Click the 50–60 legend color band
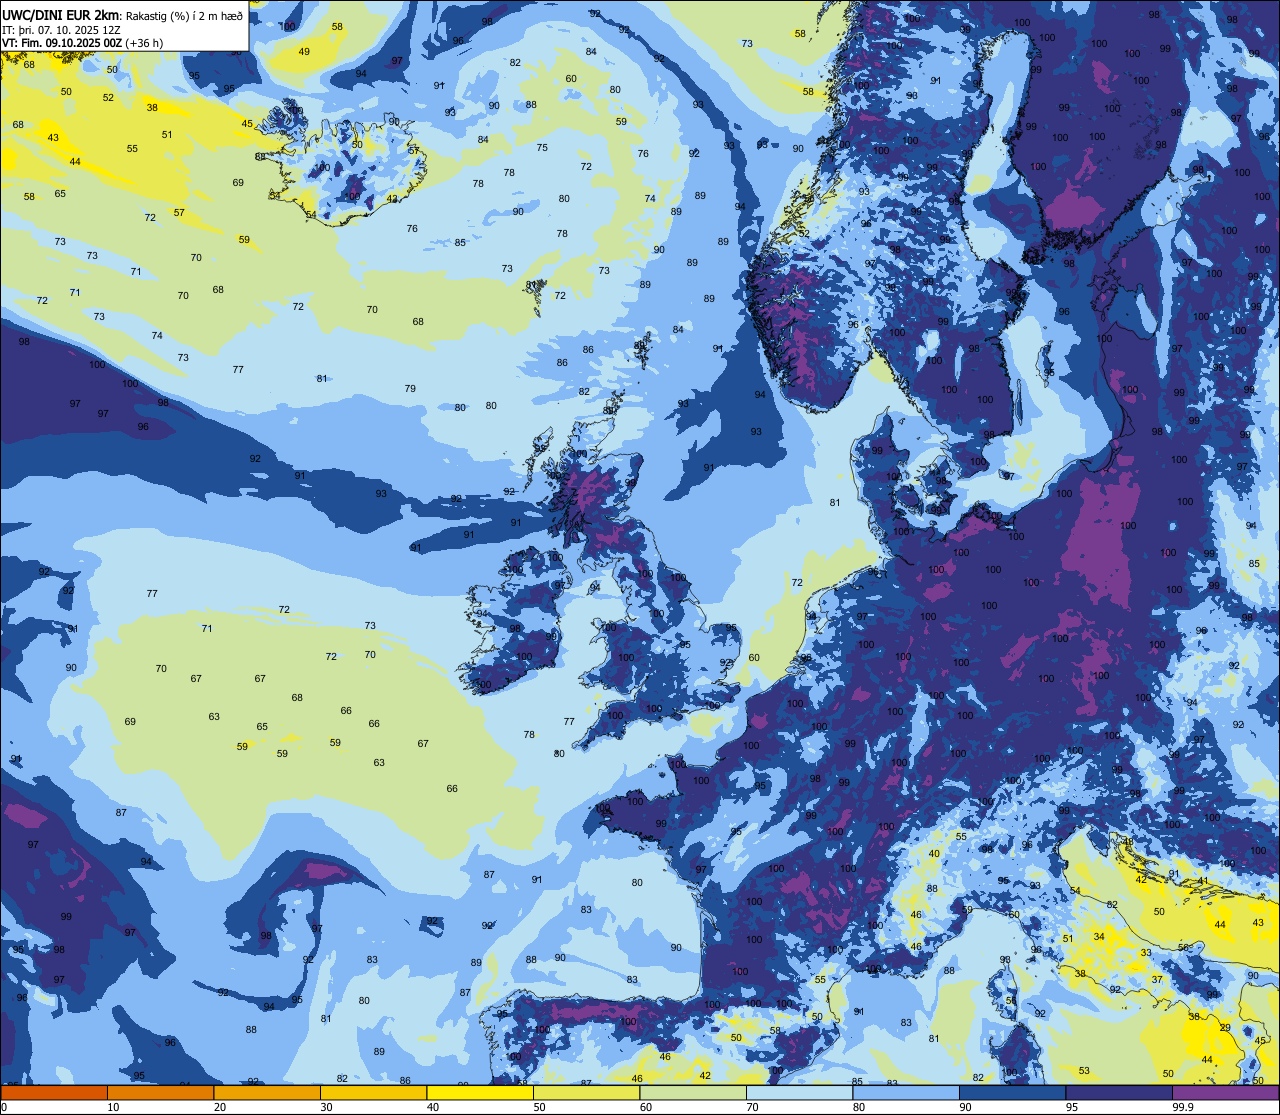Screen dimensions: 1280x1115 586,1092
